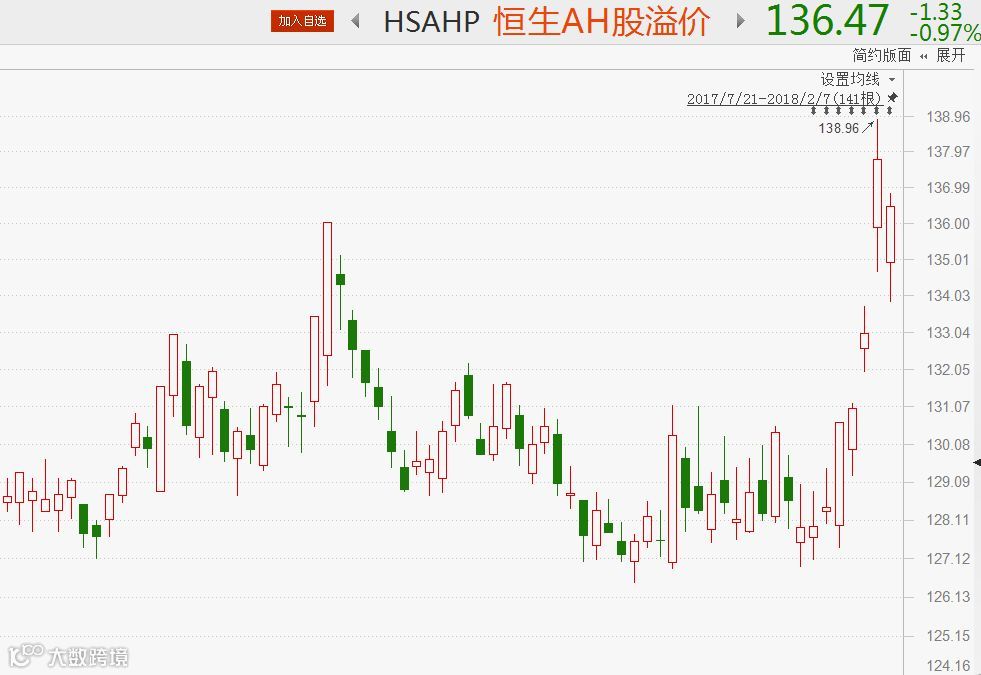Click the 137.97 axis label

[948, 151]
